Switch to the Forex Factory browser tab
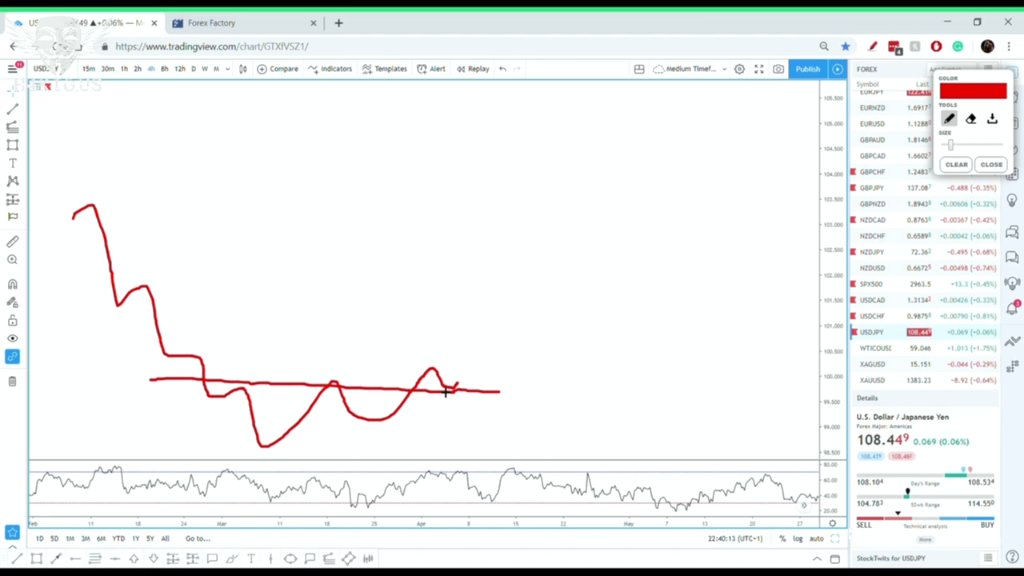The image size is (1024, 576). coord(243,23)
